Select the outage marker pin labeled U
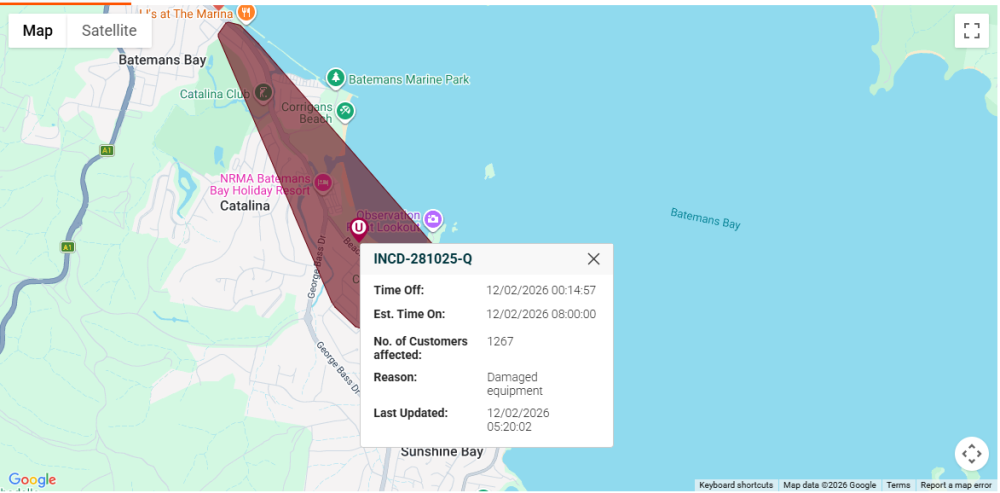 coord(359,229)
